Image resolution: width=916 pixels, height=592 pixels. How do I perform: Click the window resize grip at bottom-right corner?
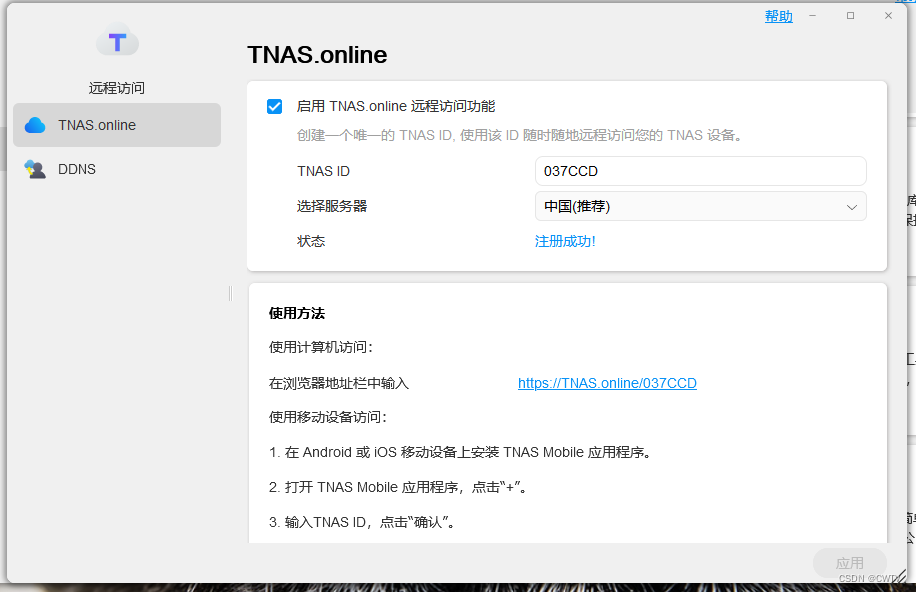click(900, 576)
